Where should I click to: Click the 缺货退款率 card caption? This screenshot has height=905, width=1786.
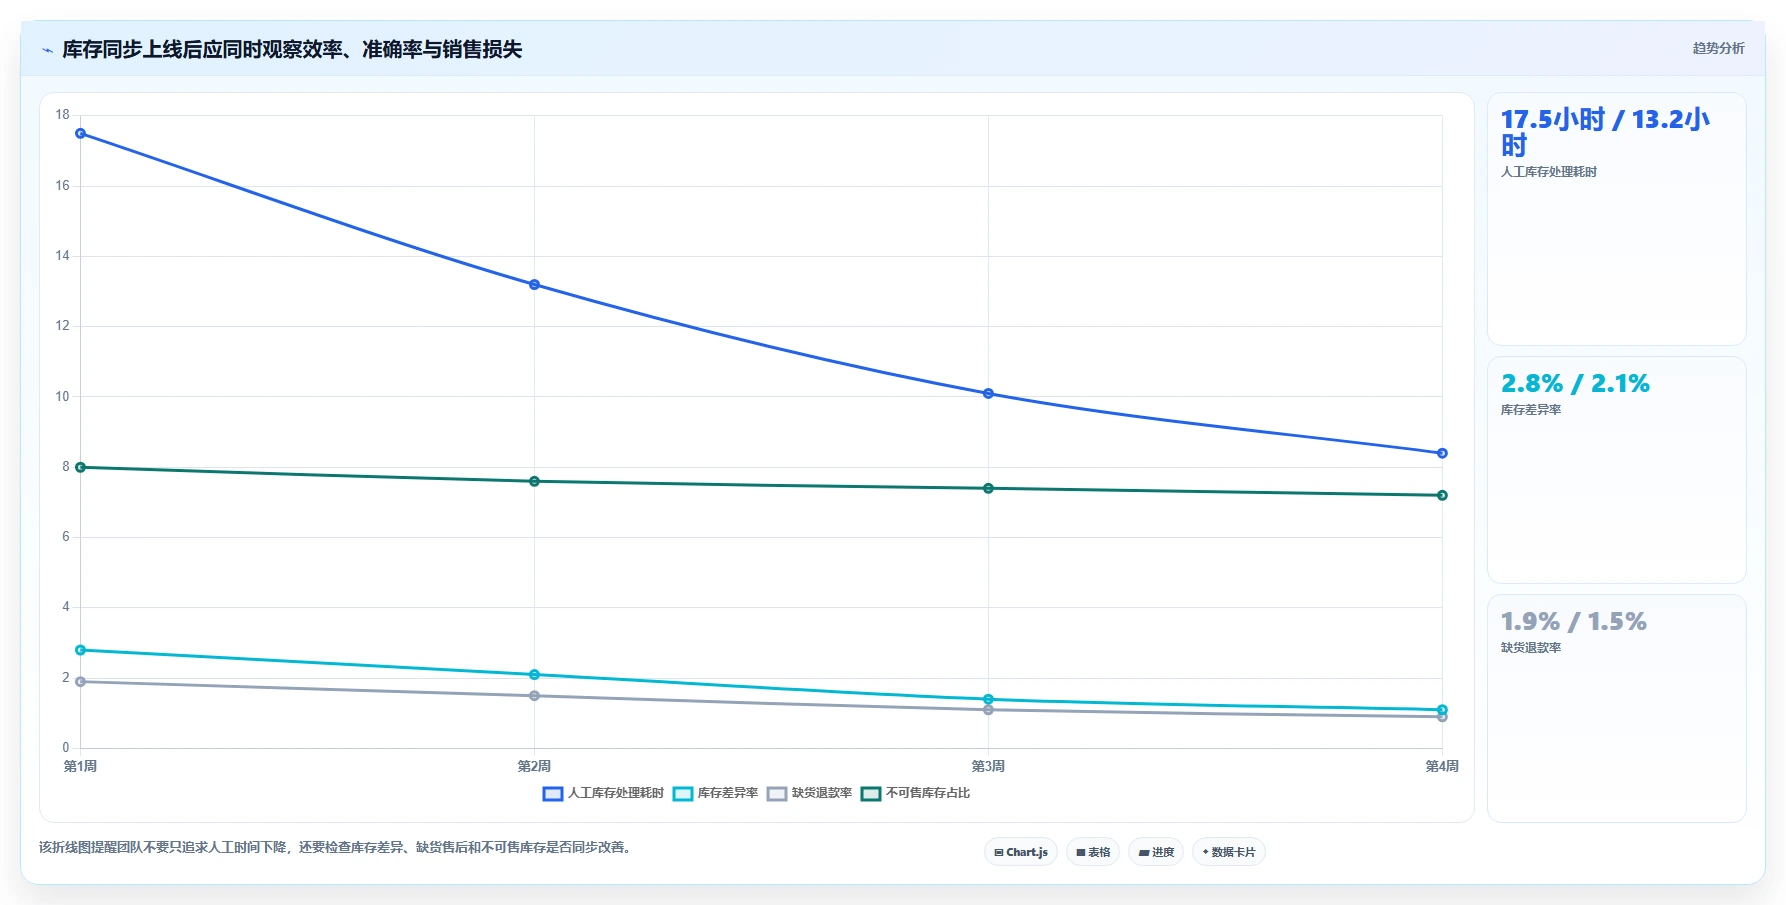pos(1531,648)
